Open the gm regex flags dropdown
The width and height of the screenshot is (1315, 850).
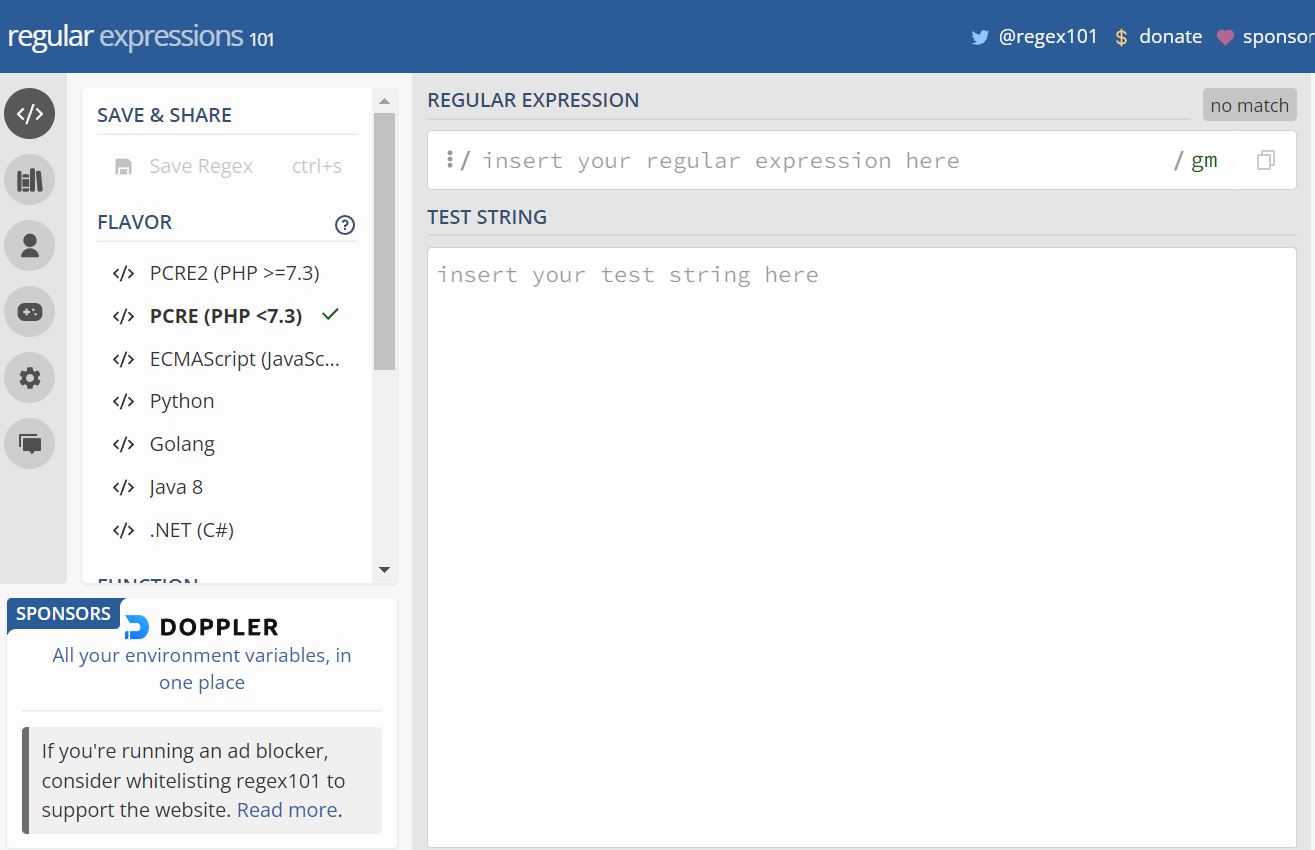click(x=1204, y=160)
